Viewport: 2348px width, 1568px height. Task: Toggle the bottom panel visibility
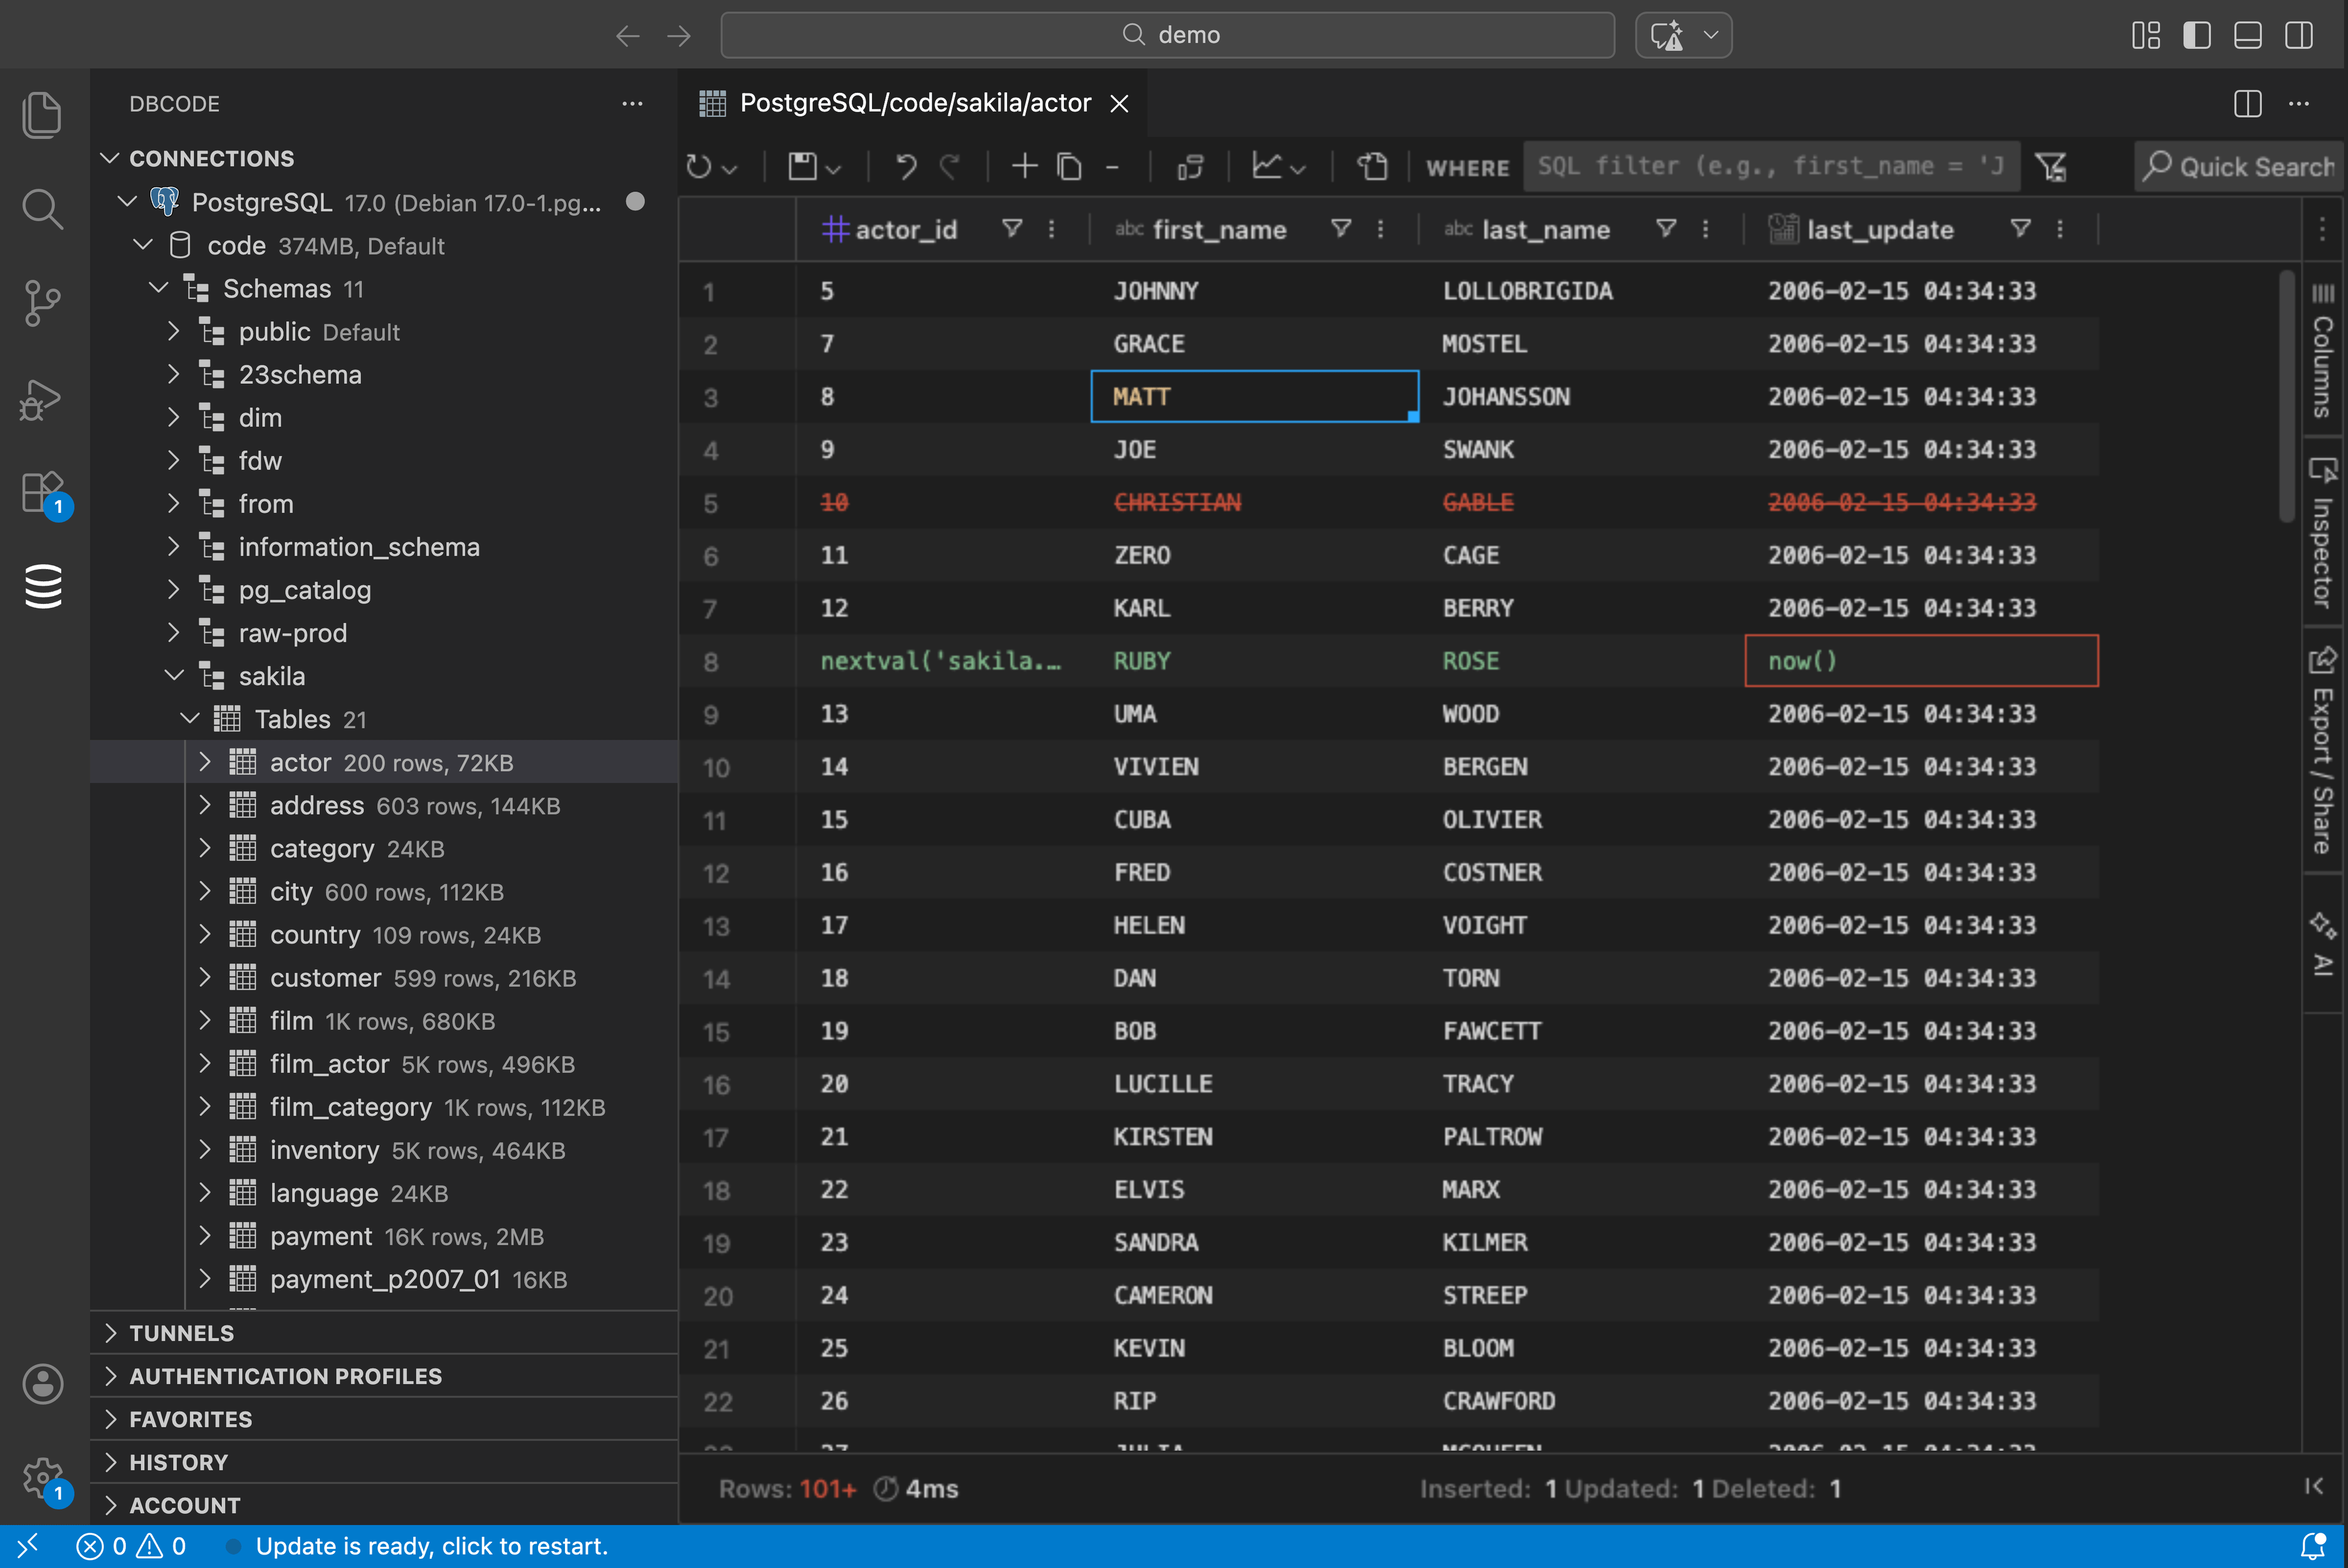[x=2248, y=35]
